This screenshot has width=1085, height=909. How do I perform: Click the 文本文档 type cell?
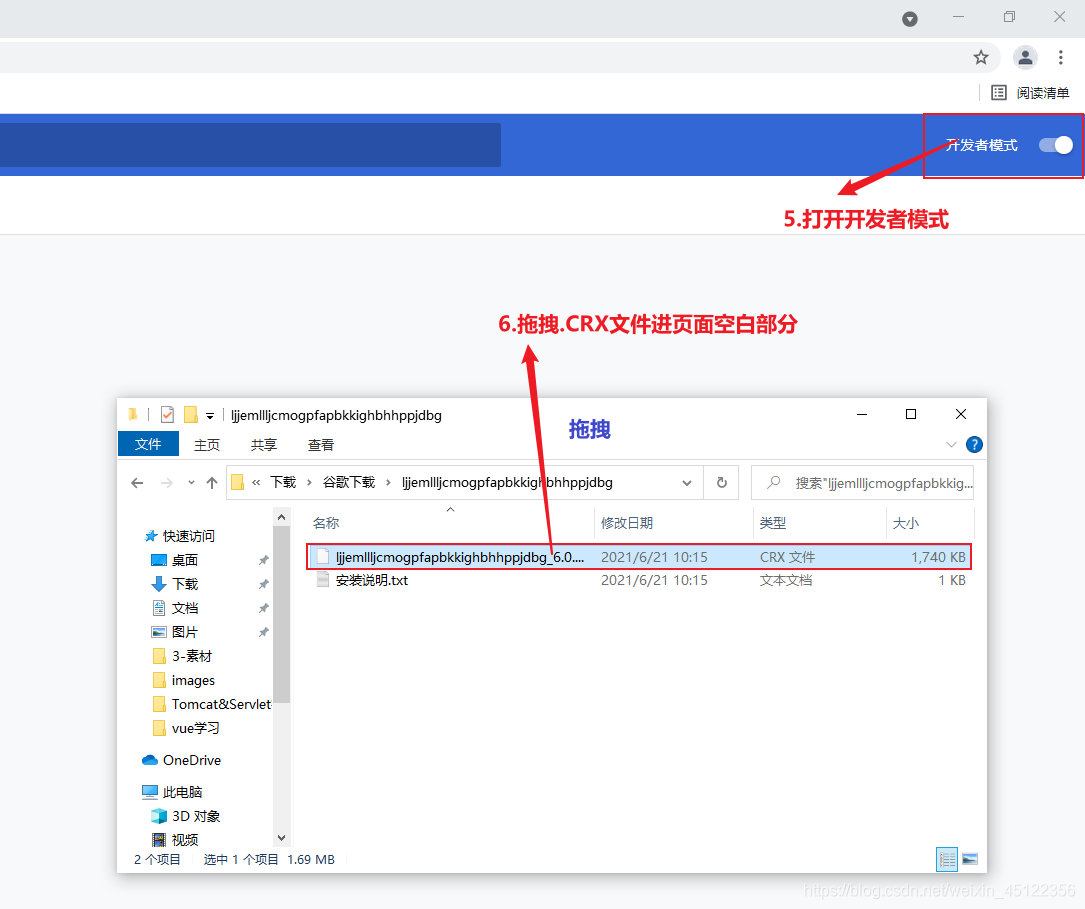[x=786, y=580]
